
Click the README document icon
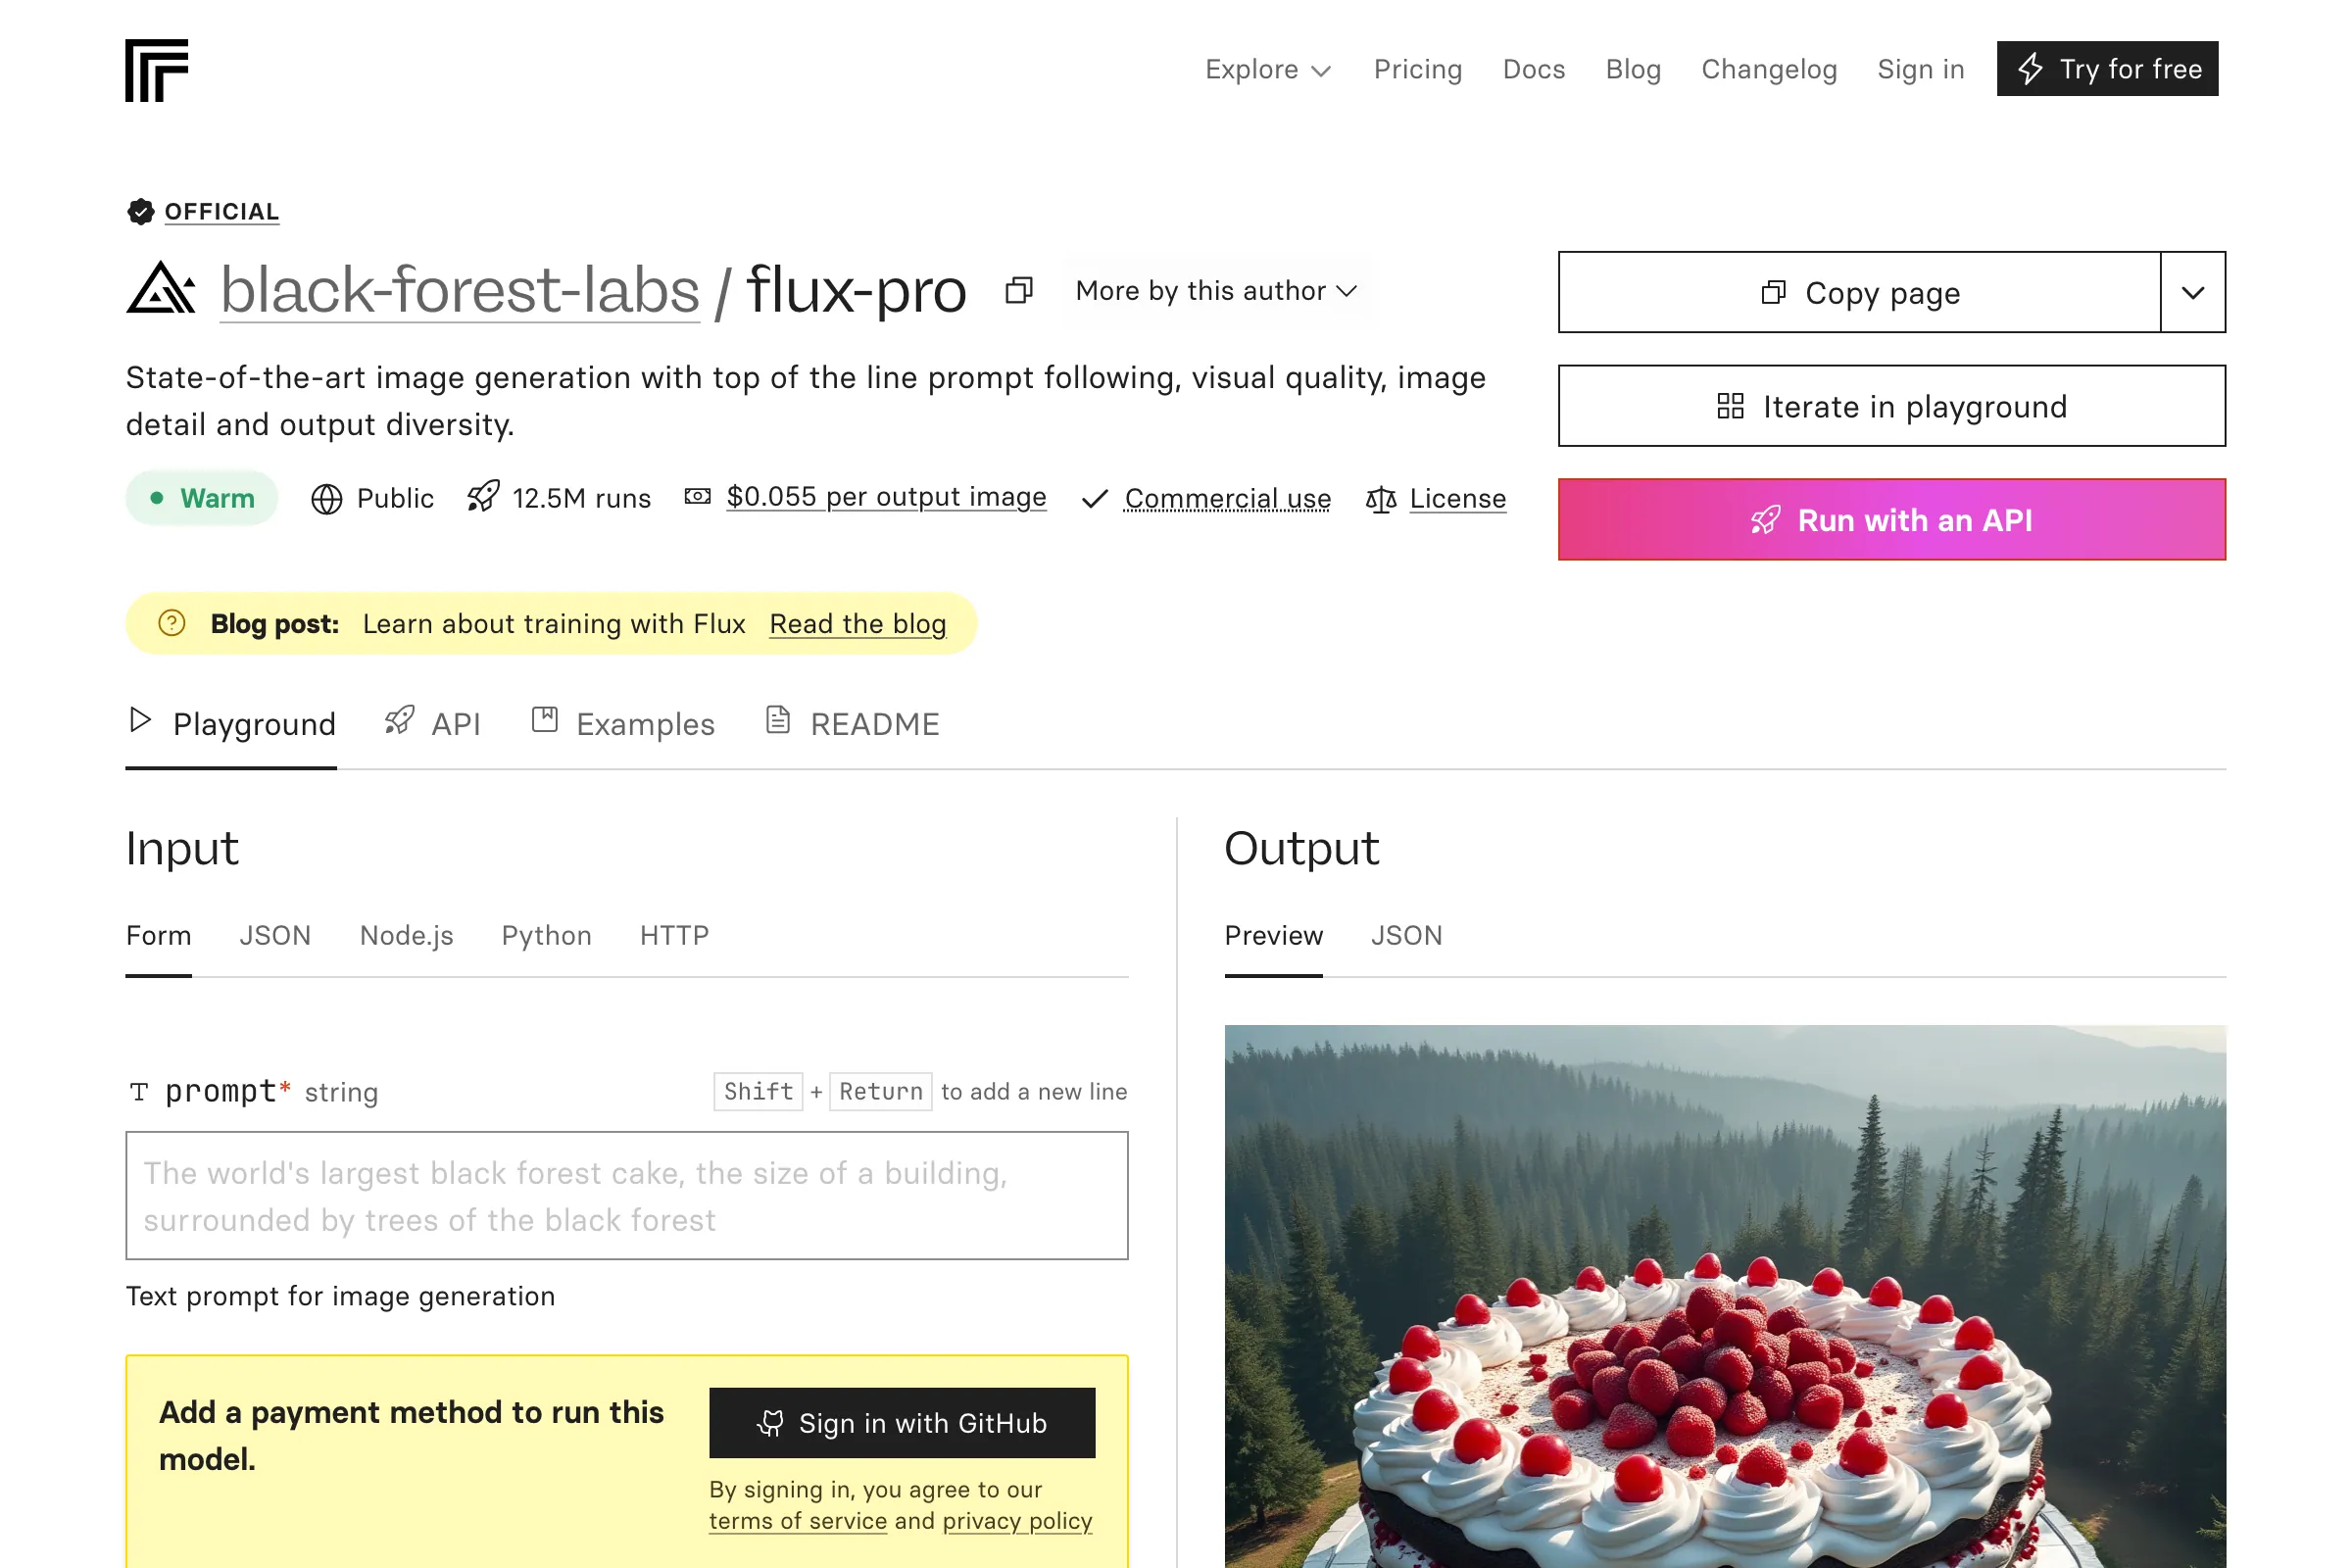tap(777, 720)
